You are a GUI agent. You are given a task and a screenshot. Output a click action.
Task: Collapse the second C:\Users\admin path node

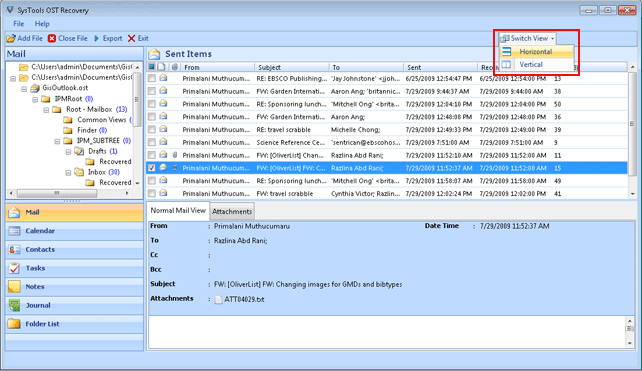pyautogui.click(x=13, y=78)
